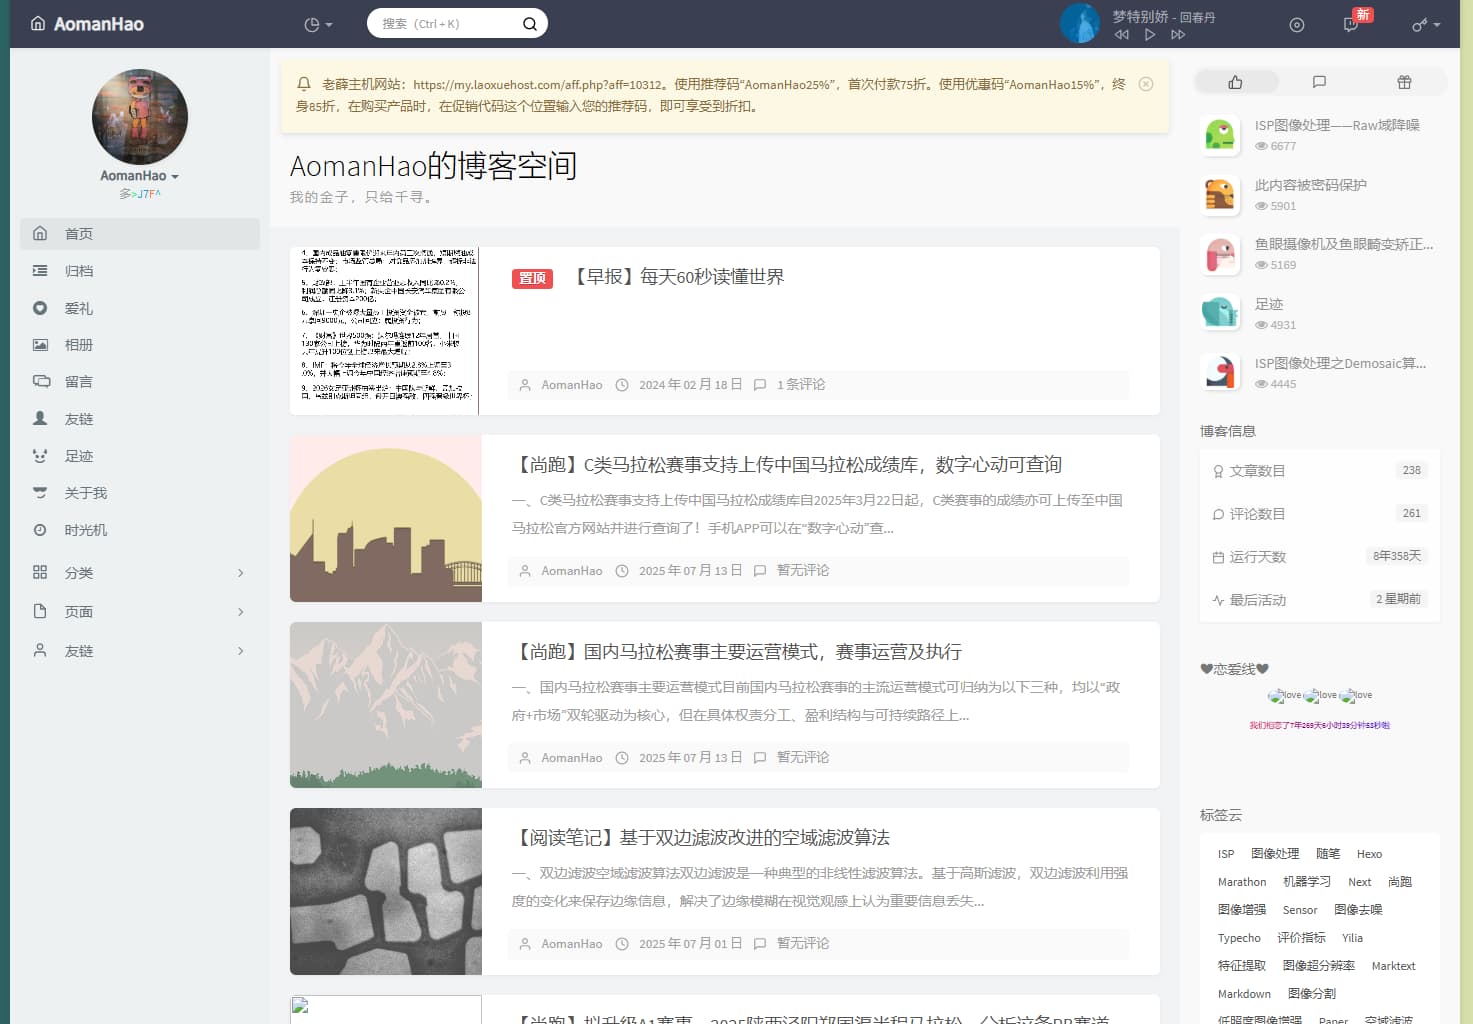The image size is (1473, 1024).
Task: Click the Marathon tag in tag cloud
Action: 1242,881
